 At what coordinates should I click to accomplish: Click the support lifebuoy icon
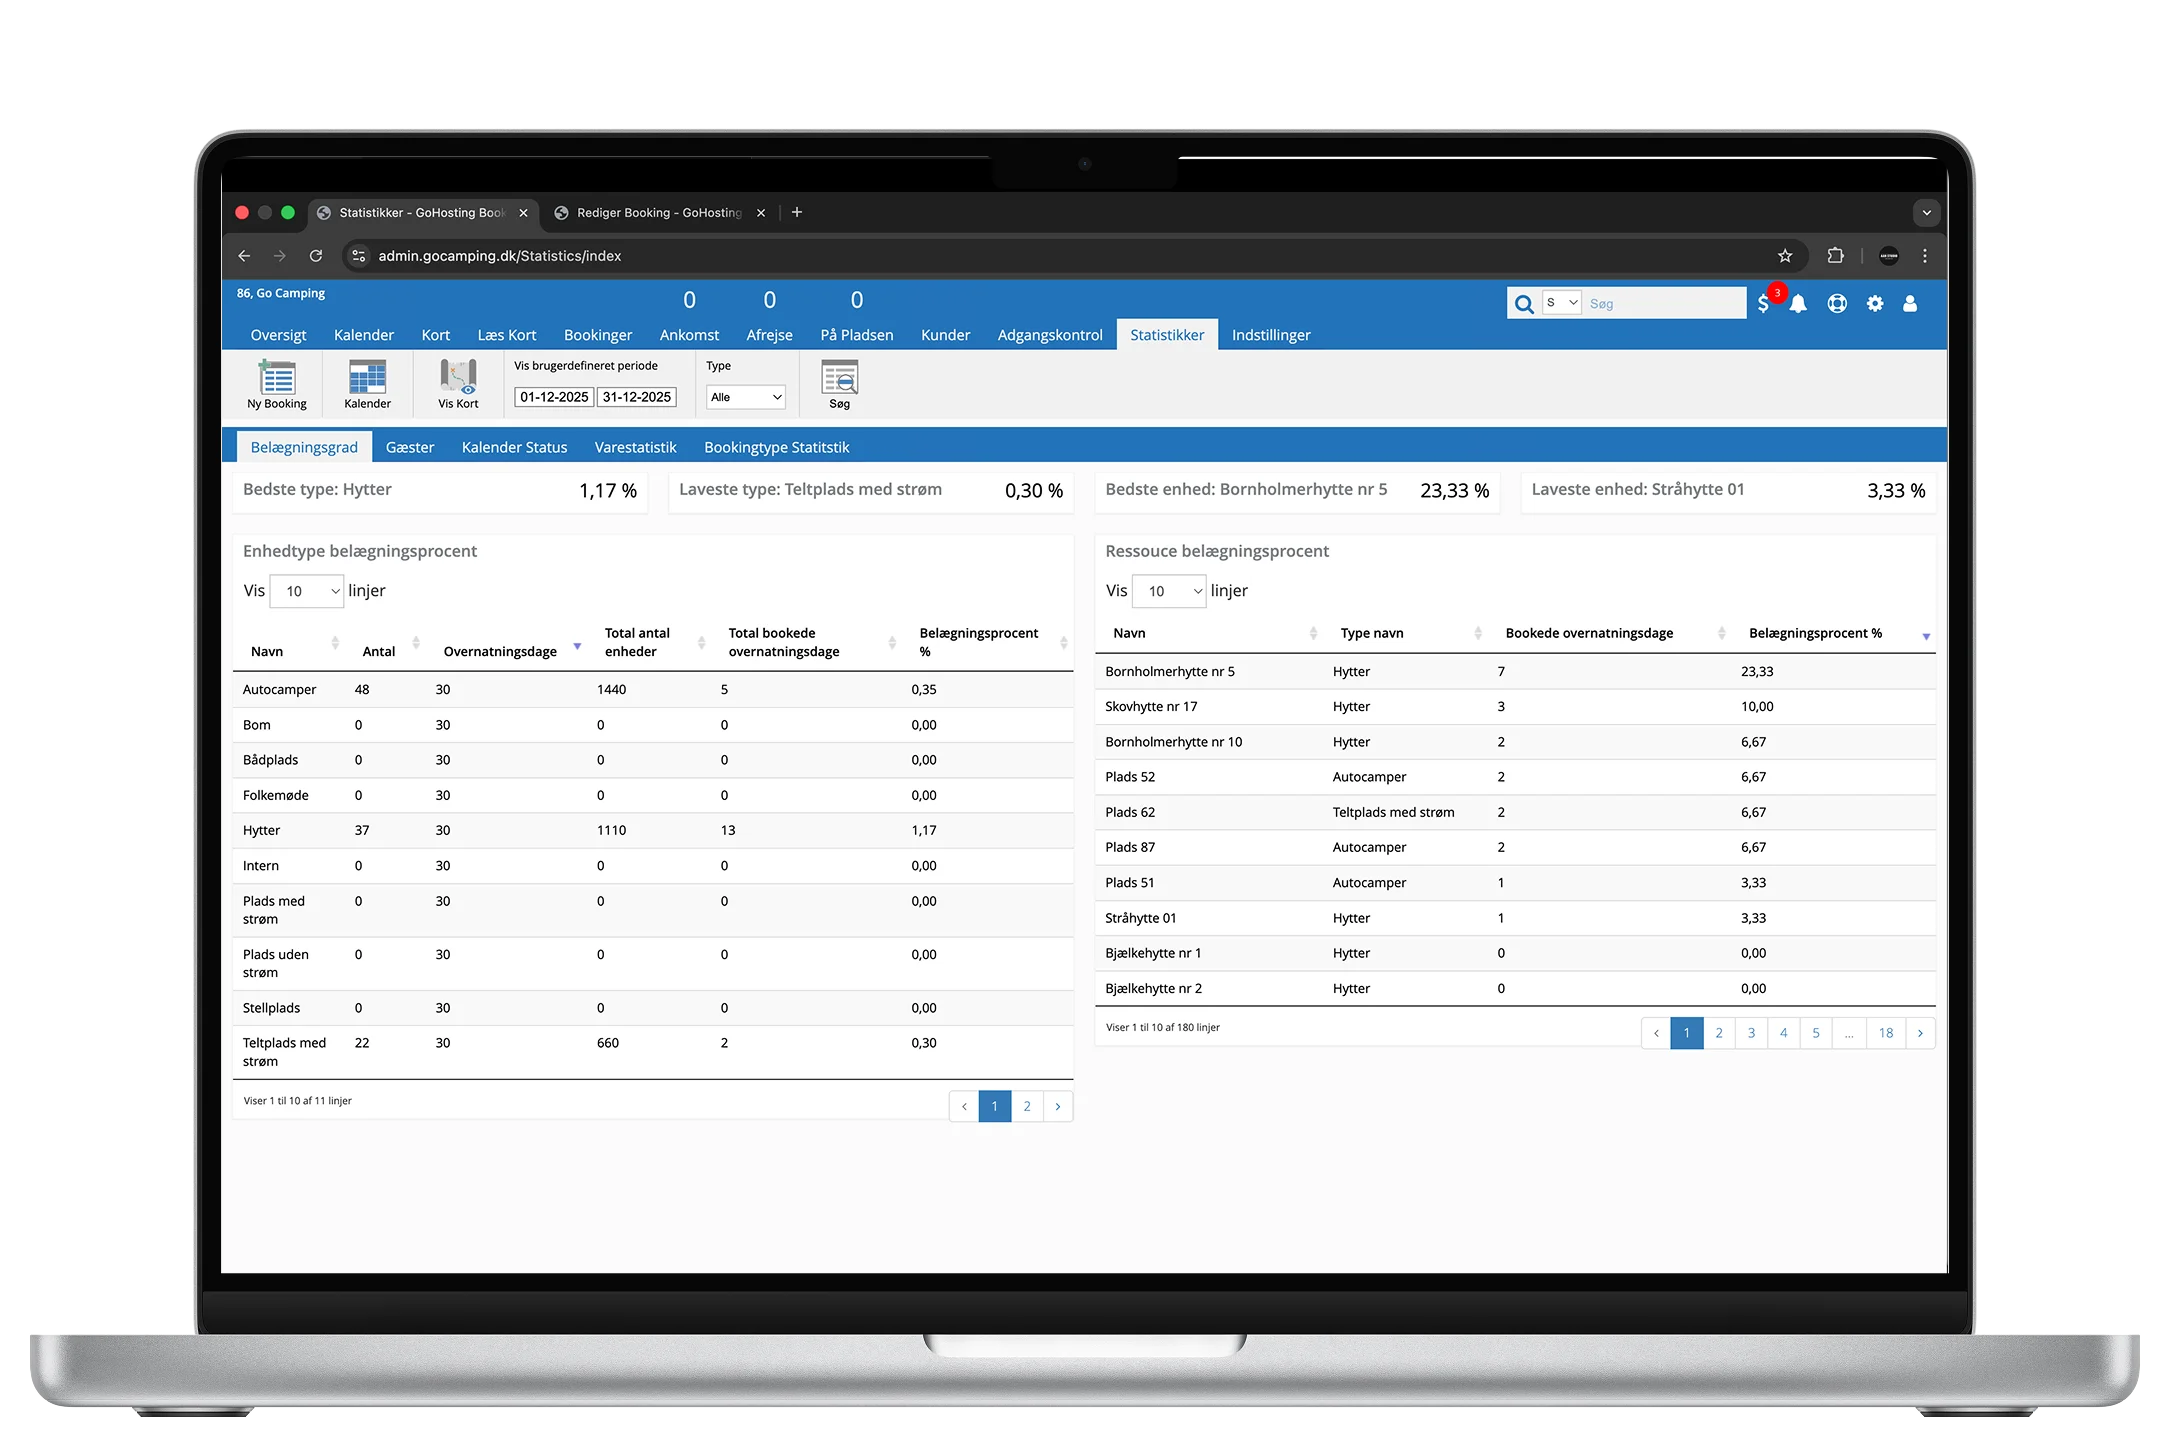[x=1837, y=303]
